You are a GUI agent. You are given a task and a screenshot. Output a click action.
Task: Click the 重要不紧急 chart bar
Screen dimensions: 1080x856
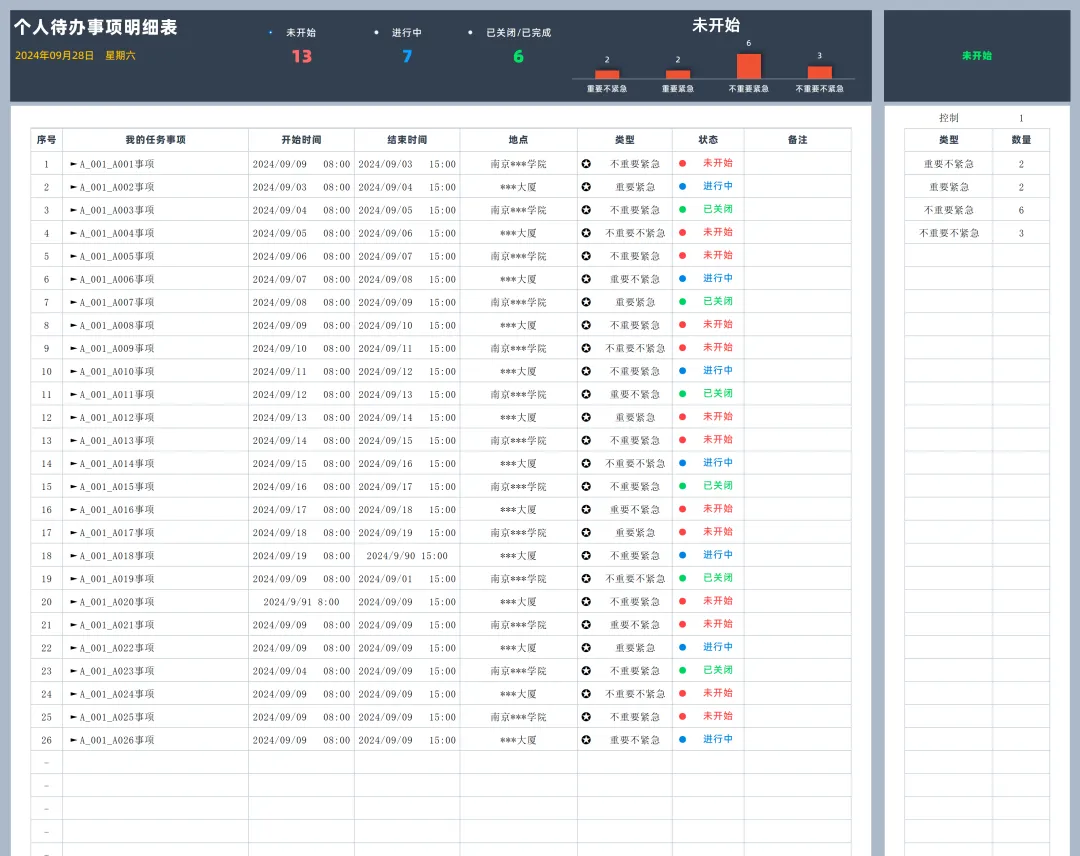[x=607, y=74]
